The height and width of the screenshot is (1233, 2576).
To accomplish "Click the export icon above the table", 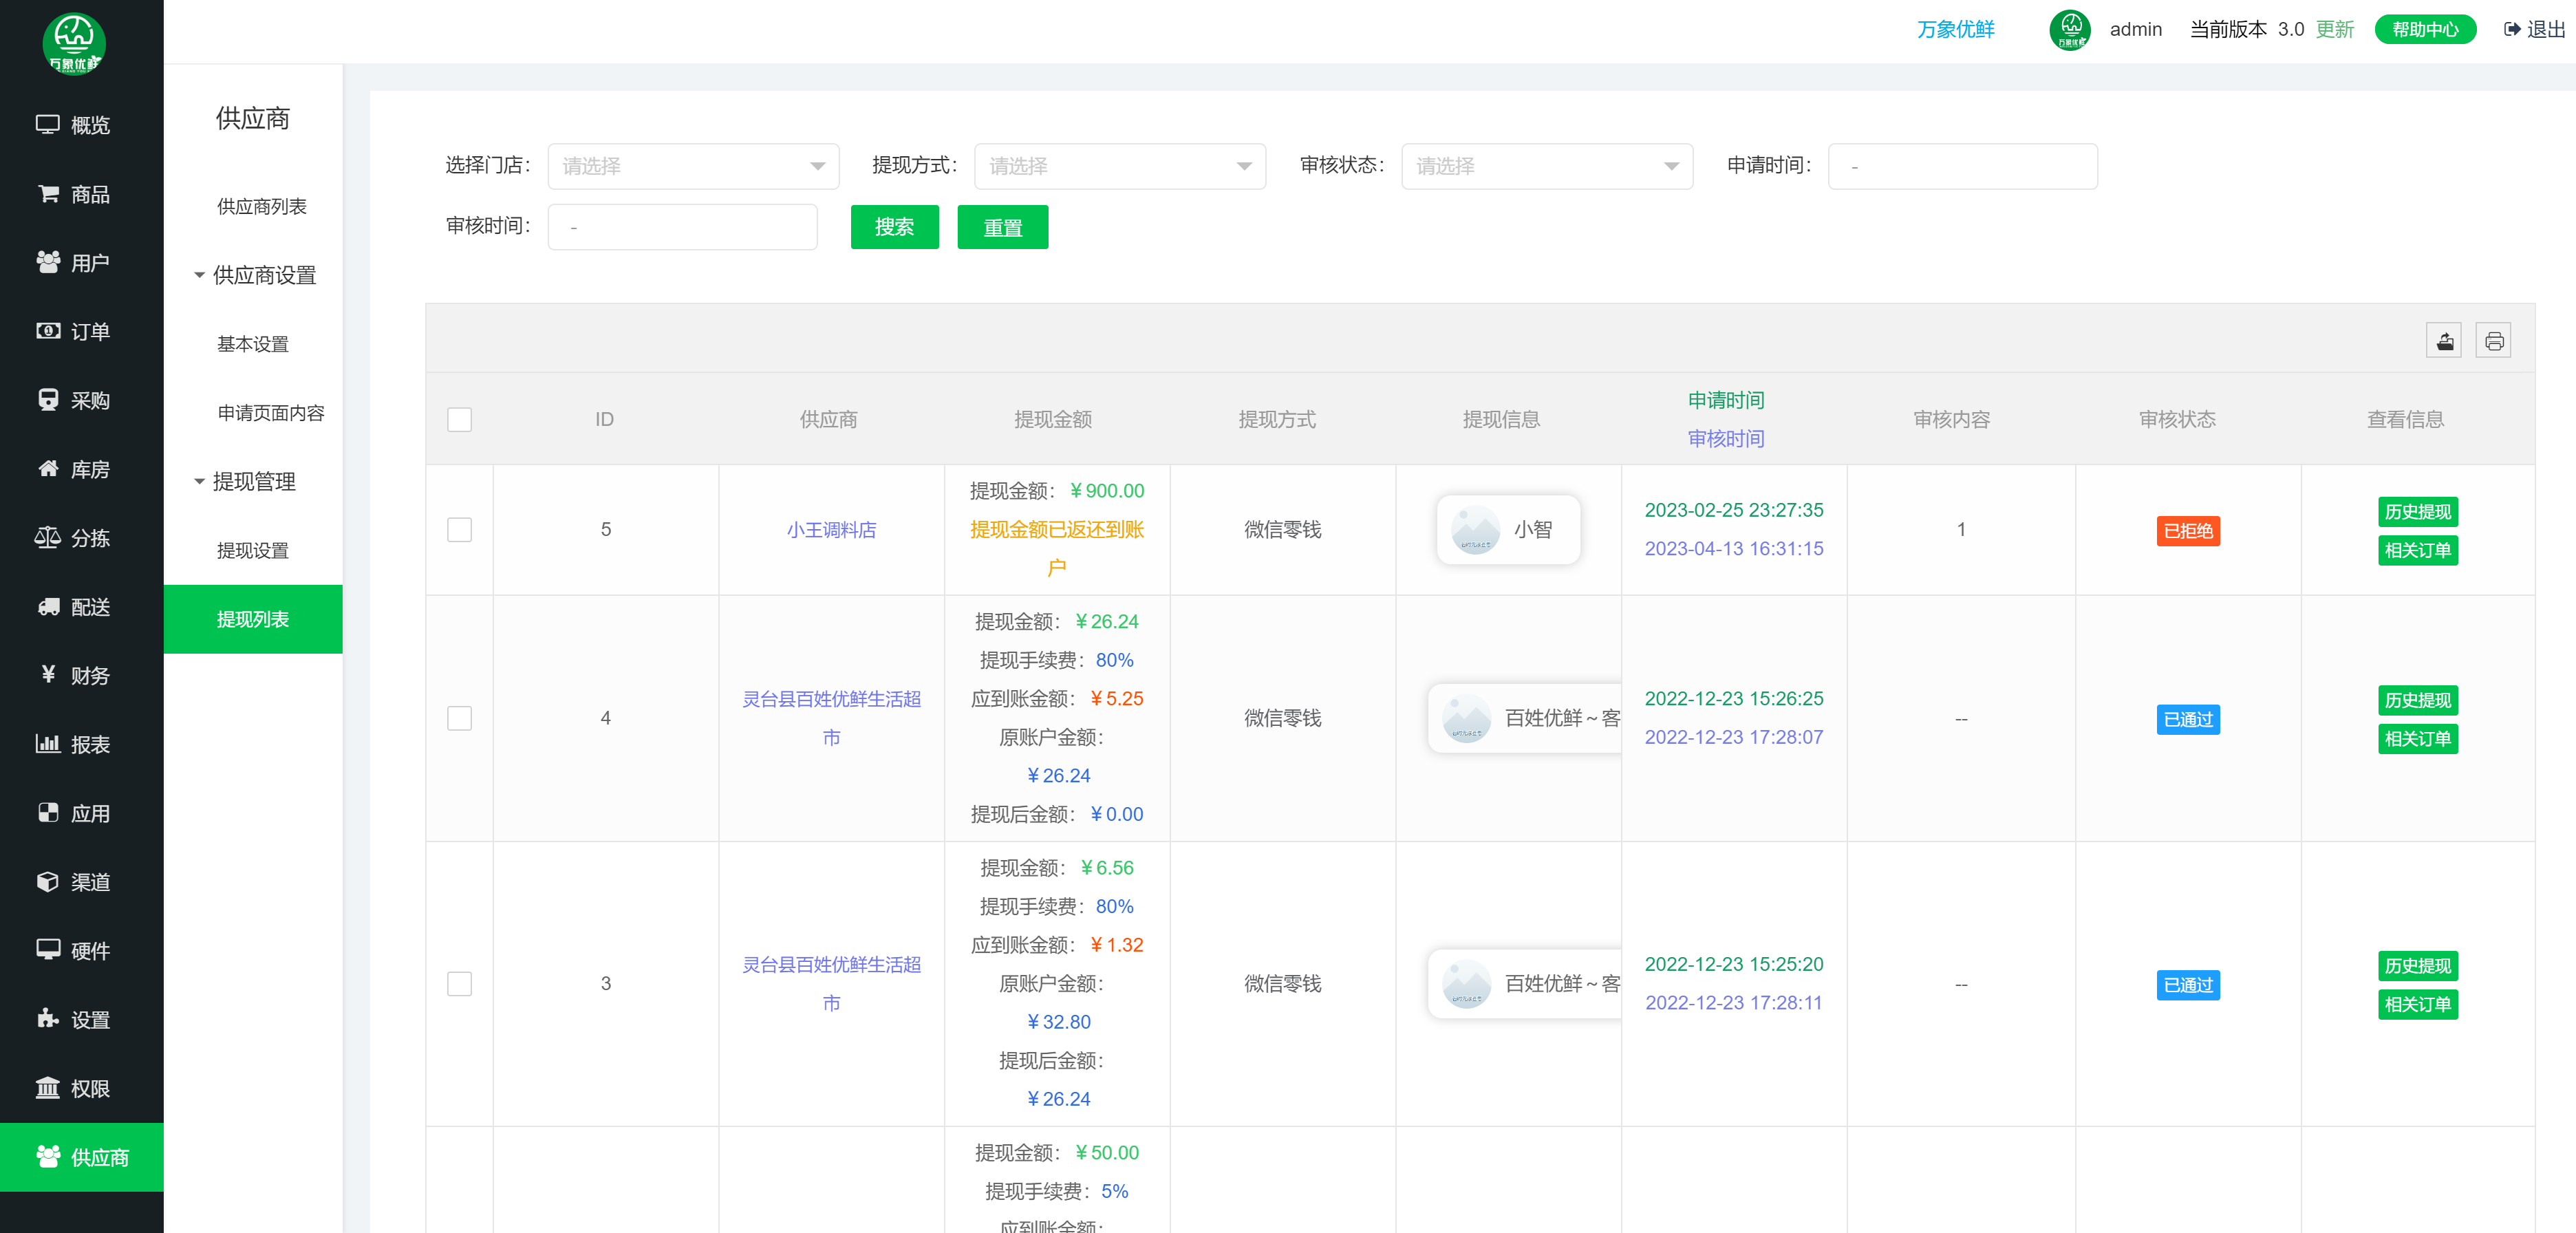I will (2443, 341).
